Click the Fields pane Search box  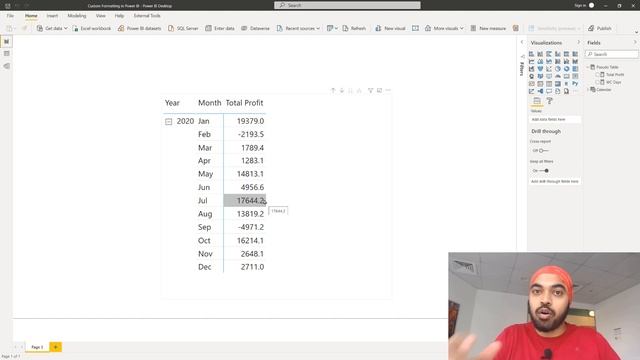click(612, 54)
